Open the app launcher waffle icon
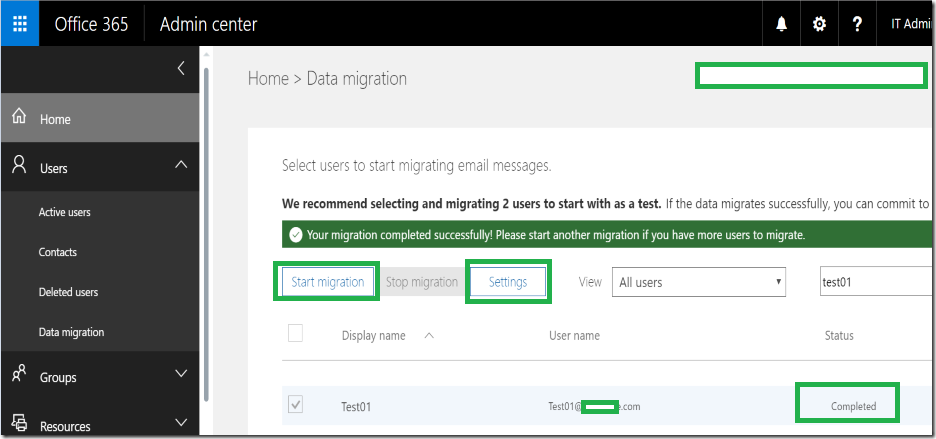This screenshot has height=439, width=936. tap(20, 24)
